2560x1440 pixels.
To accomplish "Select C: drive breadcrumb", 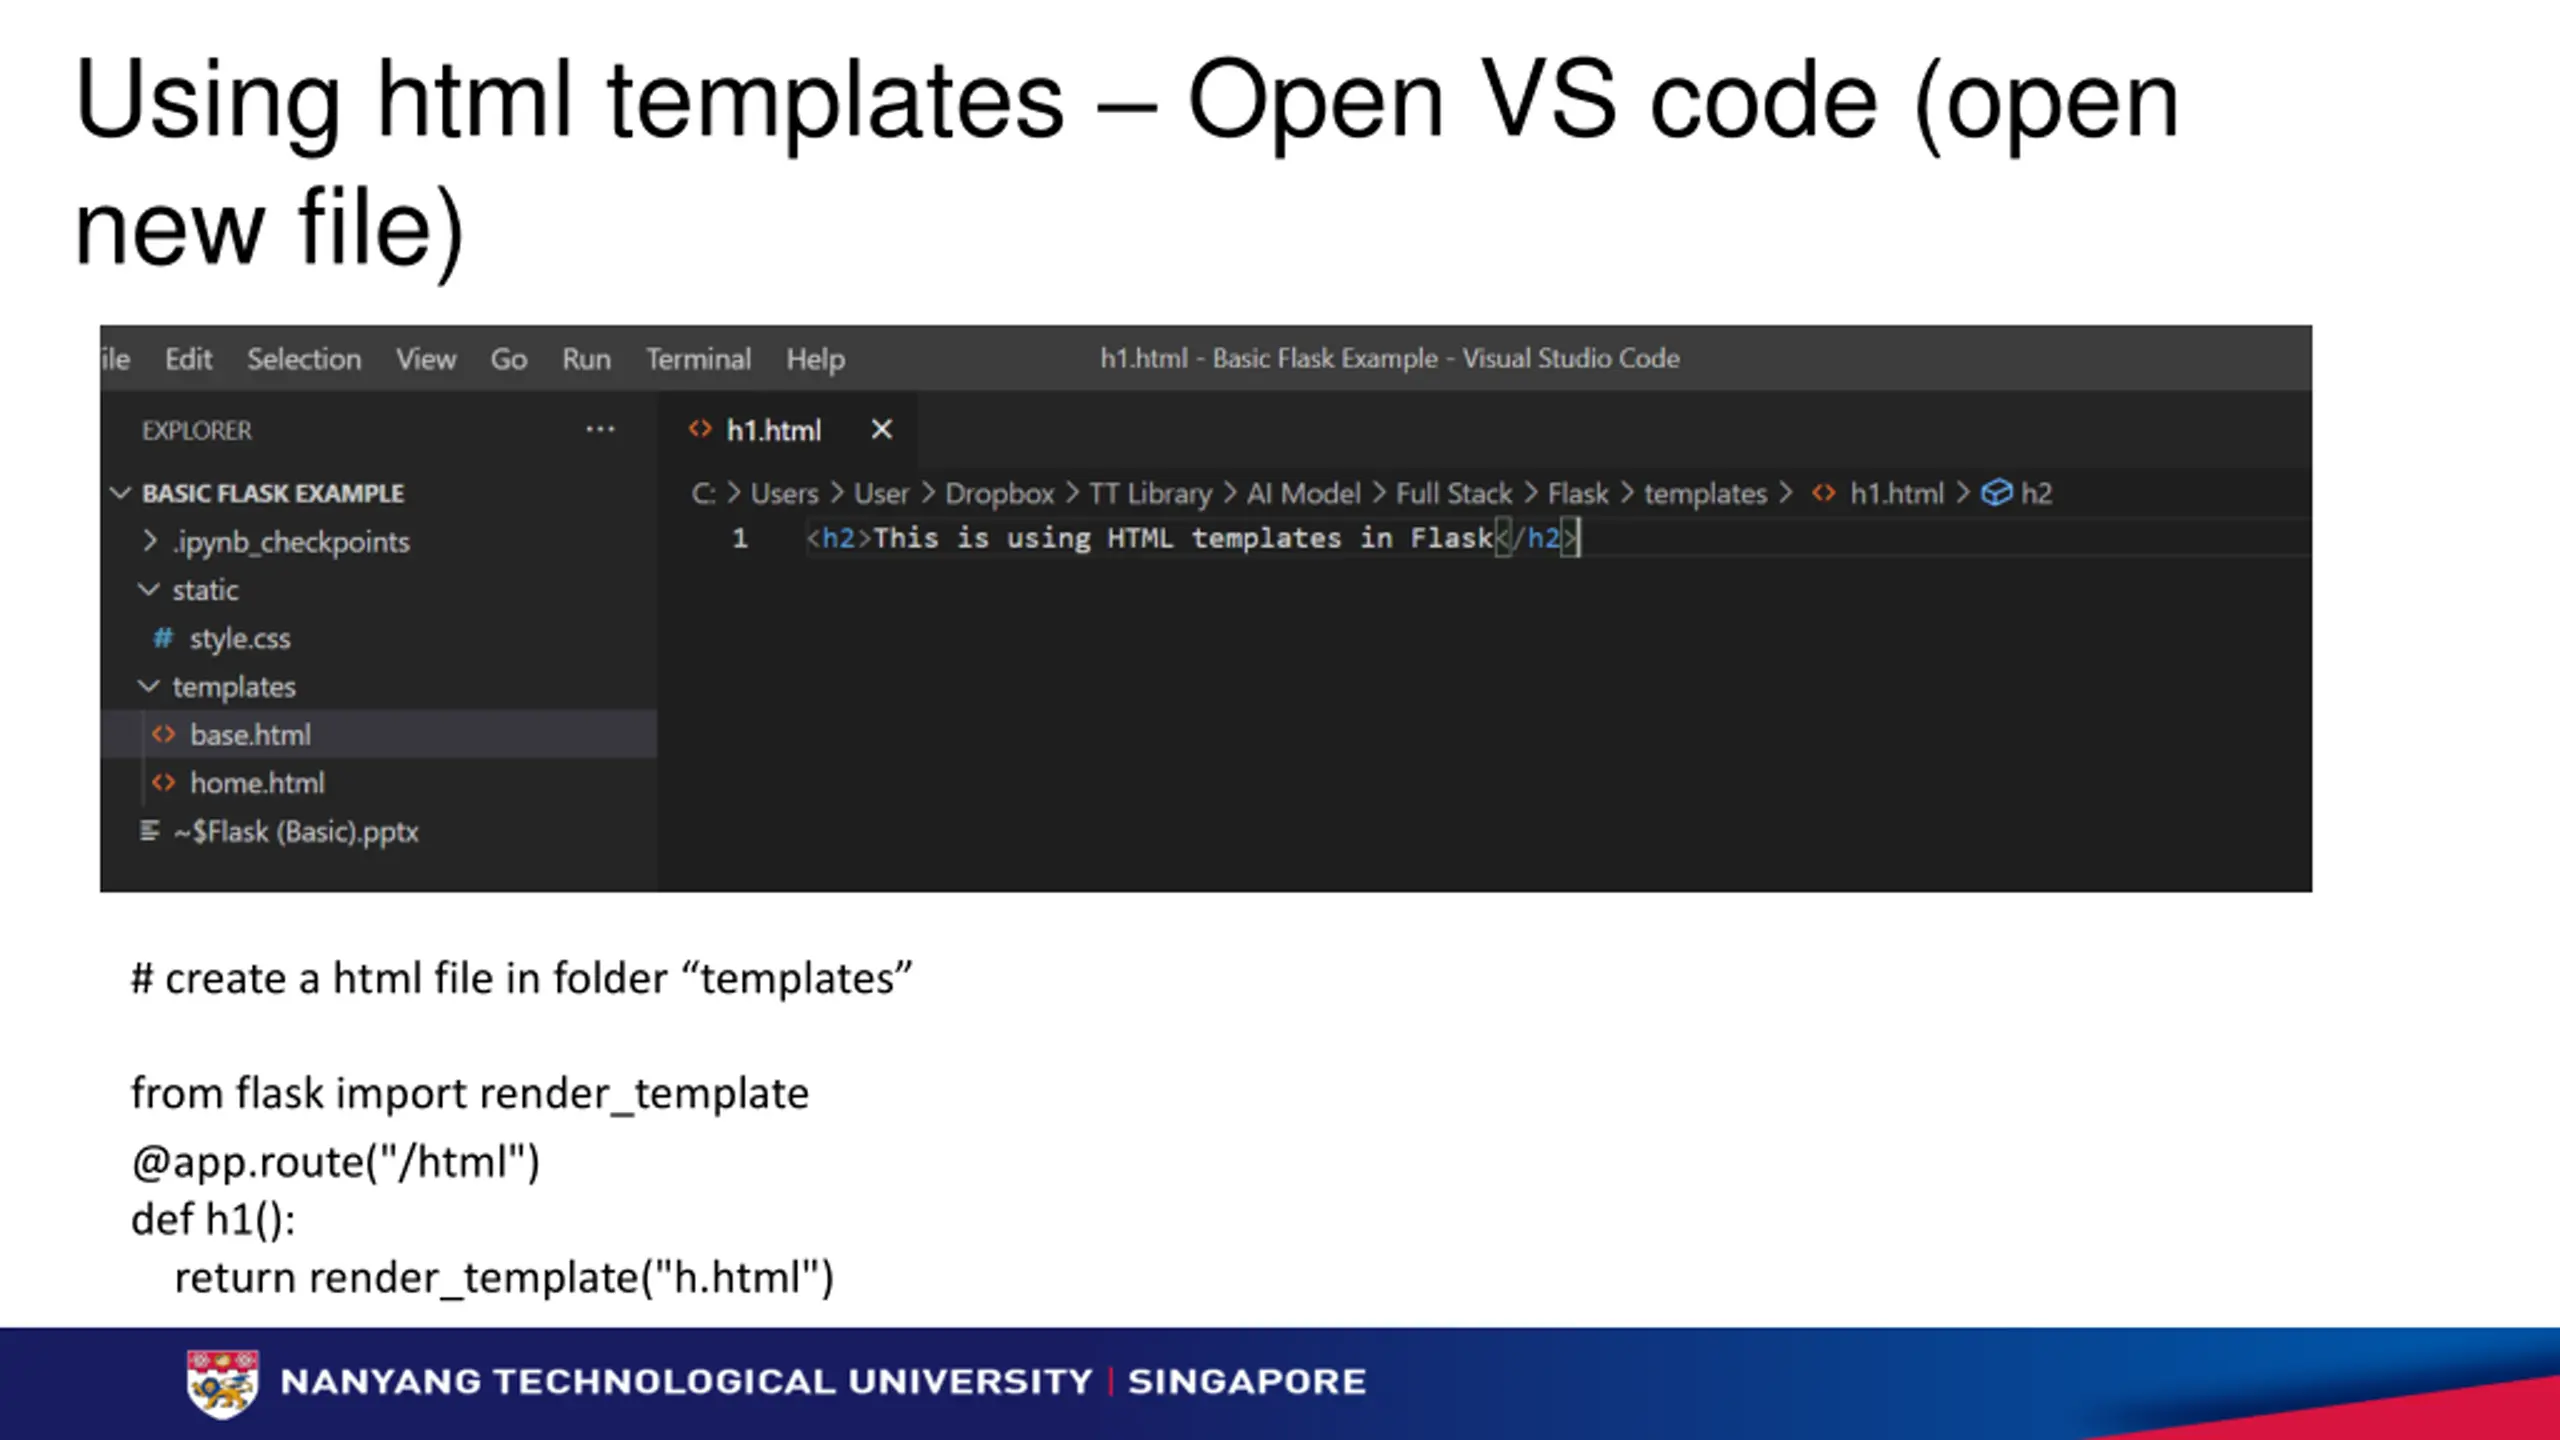I will pyautogui.click(x=703, y=493).
